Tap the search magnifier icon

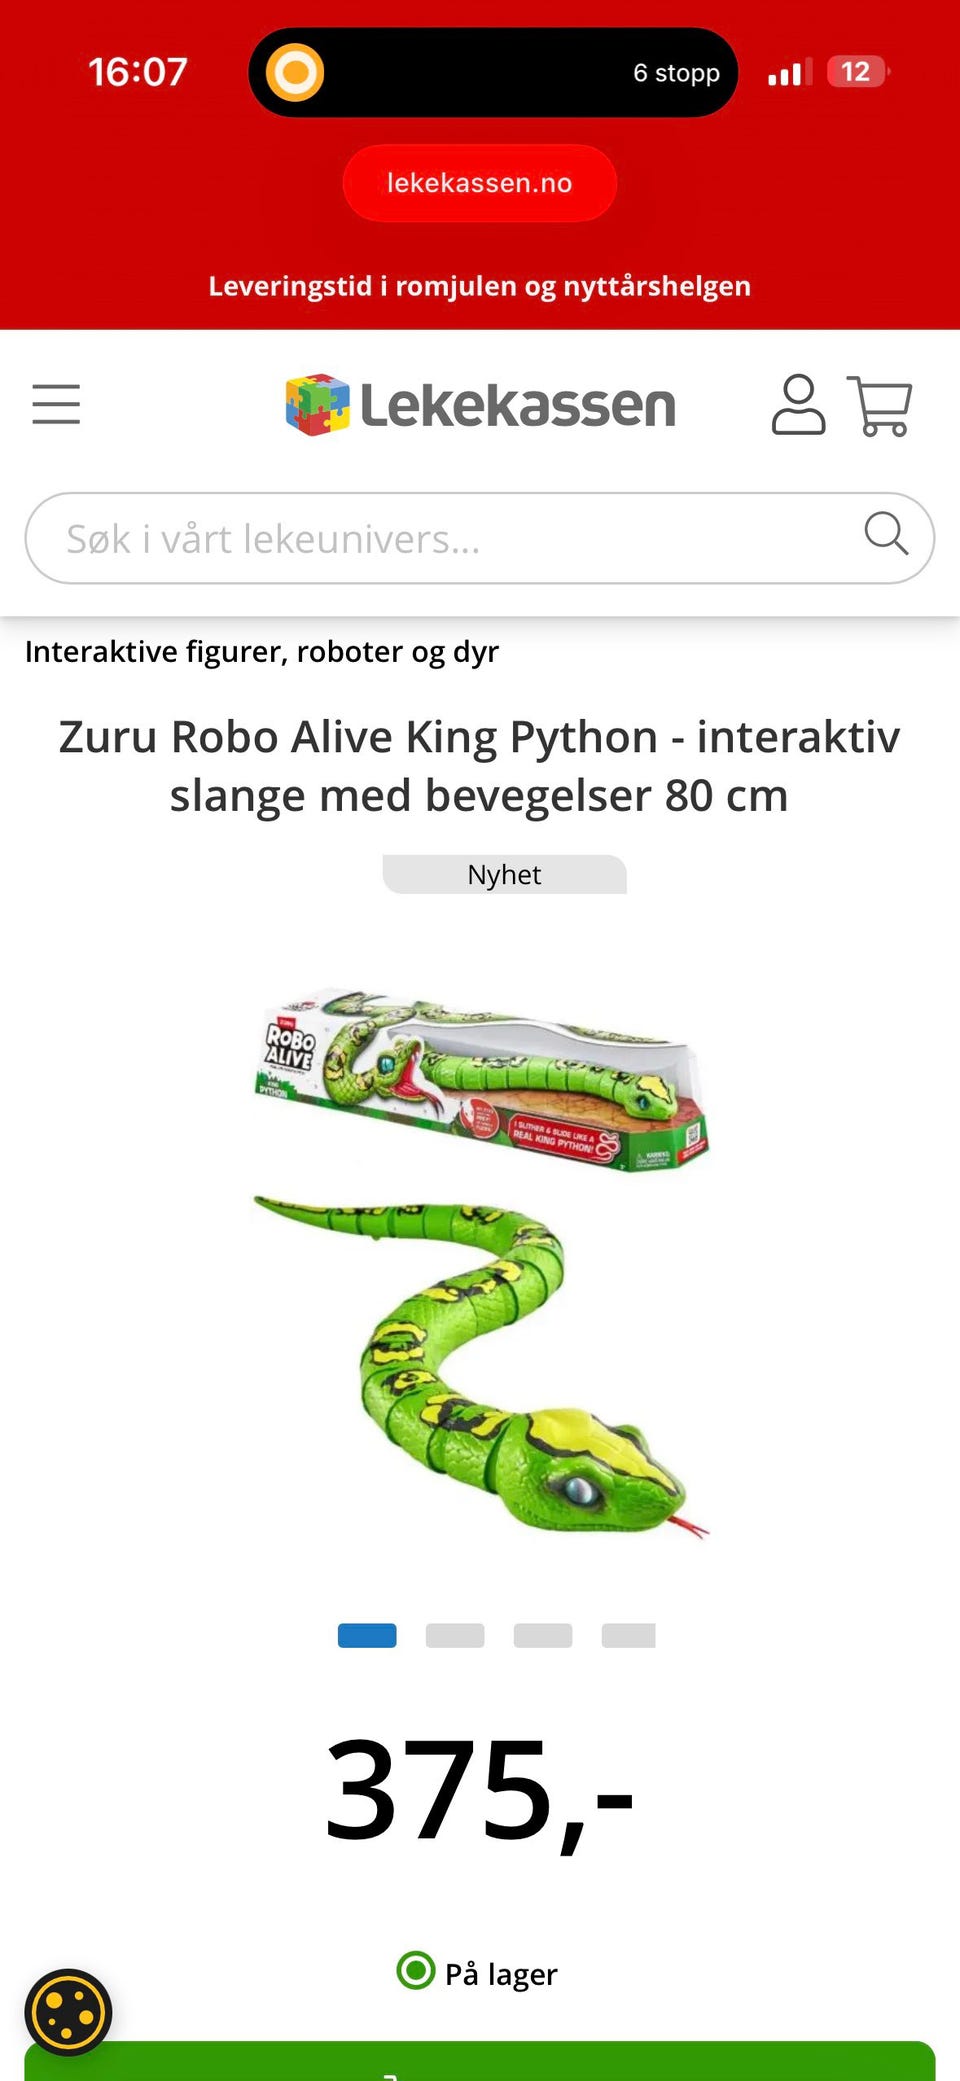(x=886, y=533)
